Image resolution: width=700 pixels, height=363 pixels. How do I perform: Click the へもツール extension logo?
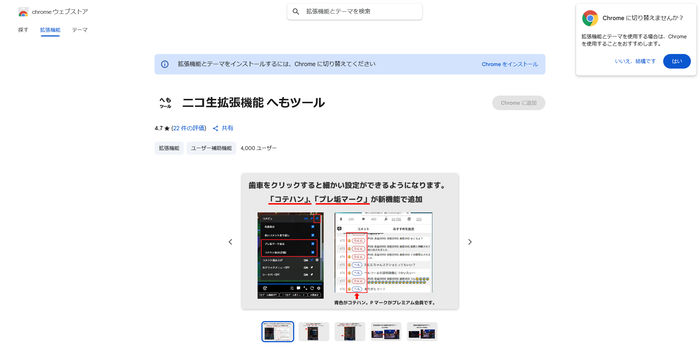[165, 103]
